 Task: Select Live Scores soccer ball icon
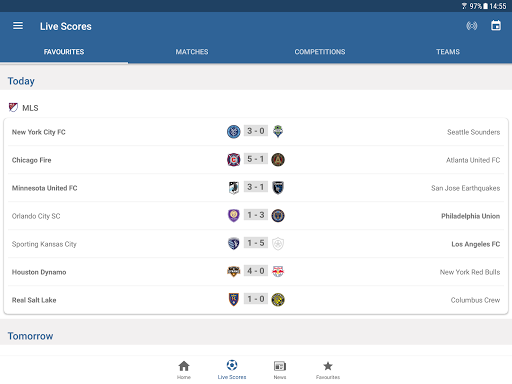(232, 365)
